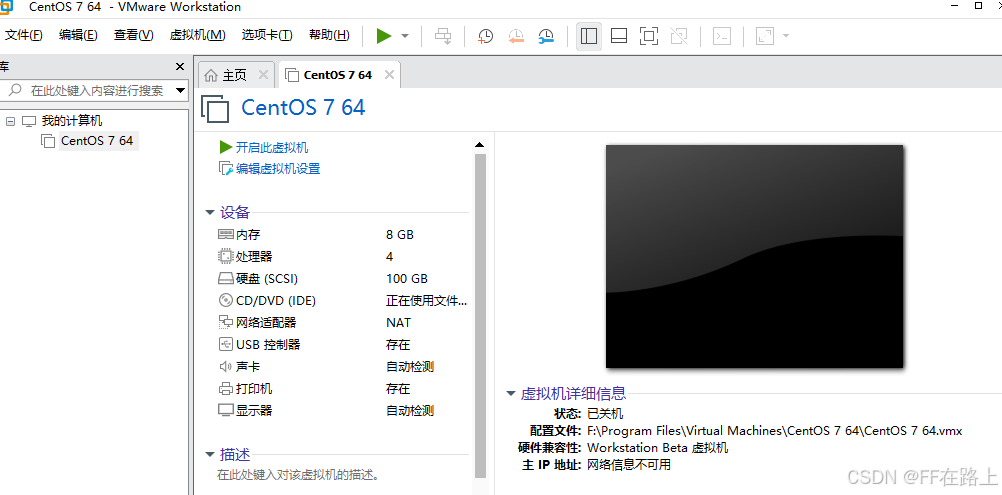Open the library search dropdown arrow
The height and width of the screenshot is (495, 1002).
pyautogui.click(x=180, y=91)
